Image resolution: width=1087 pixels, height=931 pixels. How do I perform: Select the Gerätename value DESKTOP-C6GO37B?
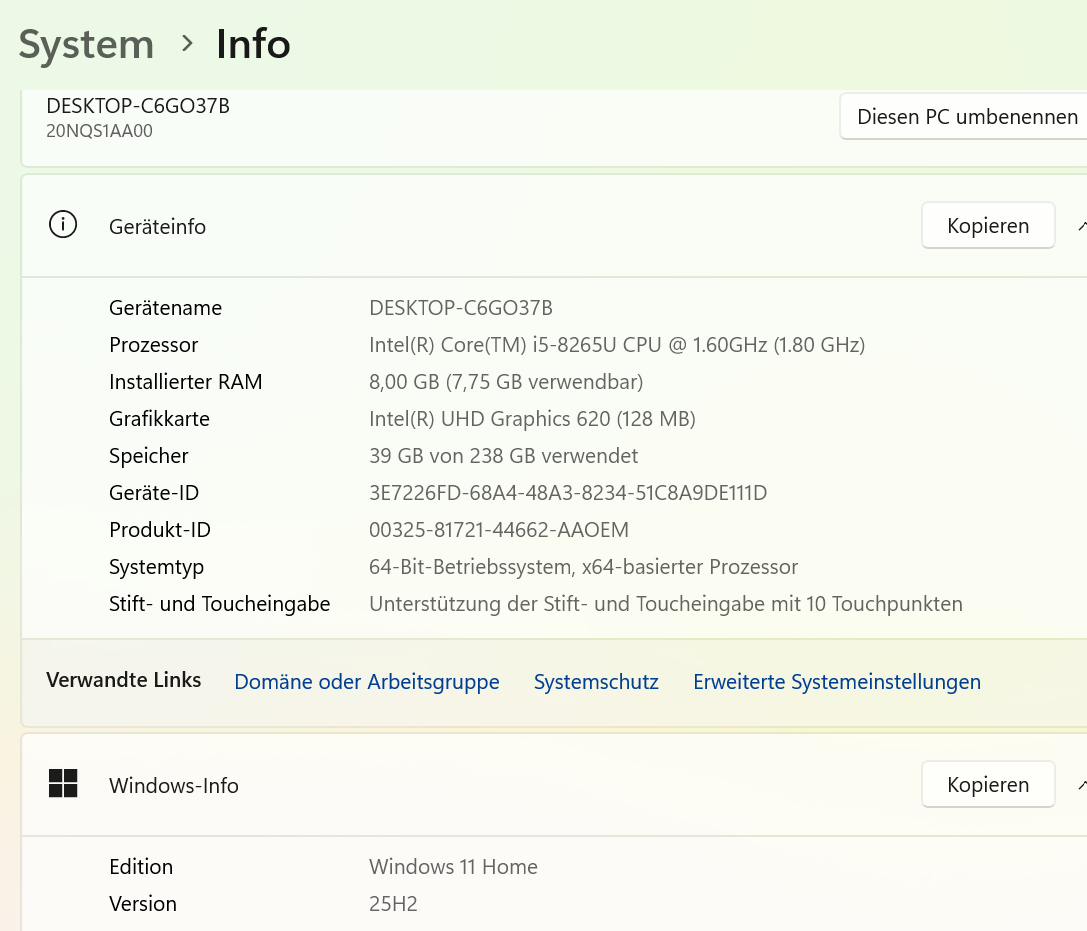click(461, 308)
